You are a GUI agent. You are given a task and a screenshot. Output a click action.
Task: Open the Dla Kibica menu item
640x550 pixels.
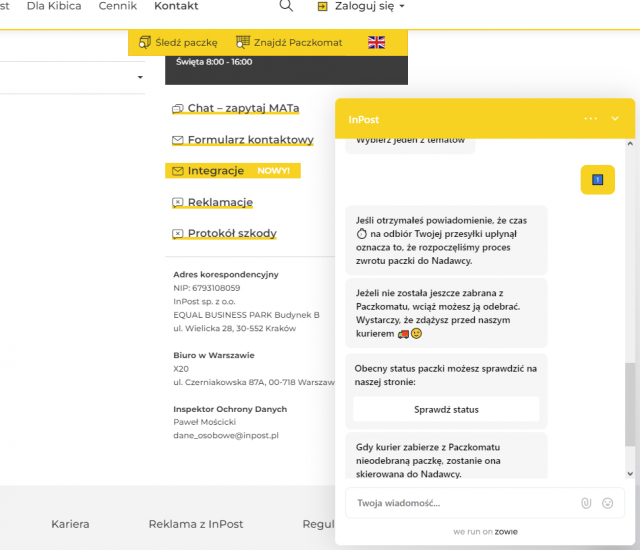pos(54,6)
